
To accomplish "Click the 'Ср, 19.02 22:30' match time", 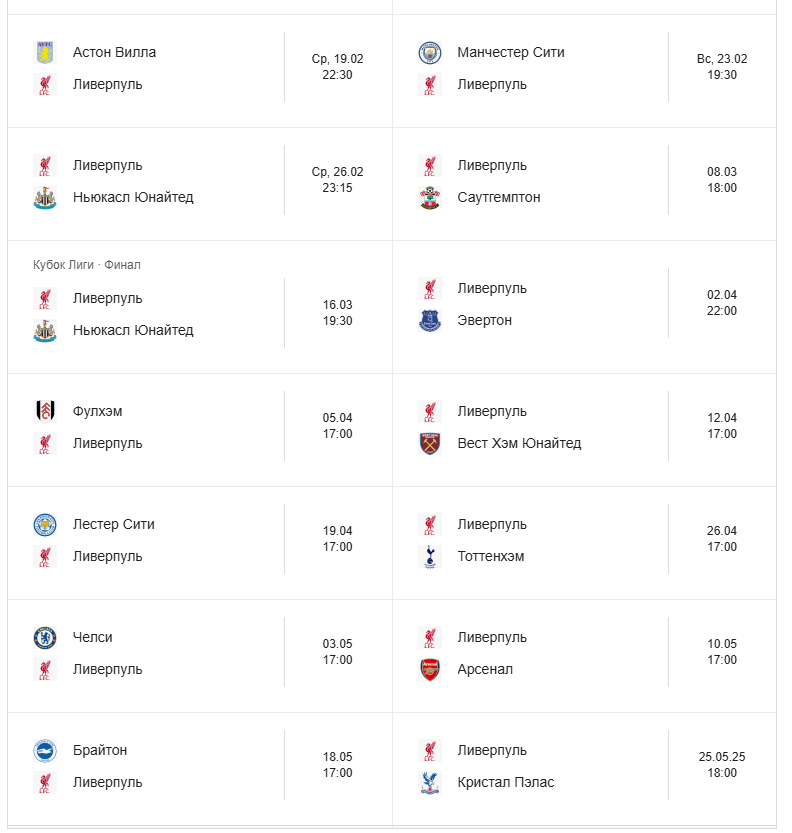I will point(337,67).
